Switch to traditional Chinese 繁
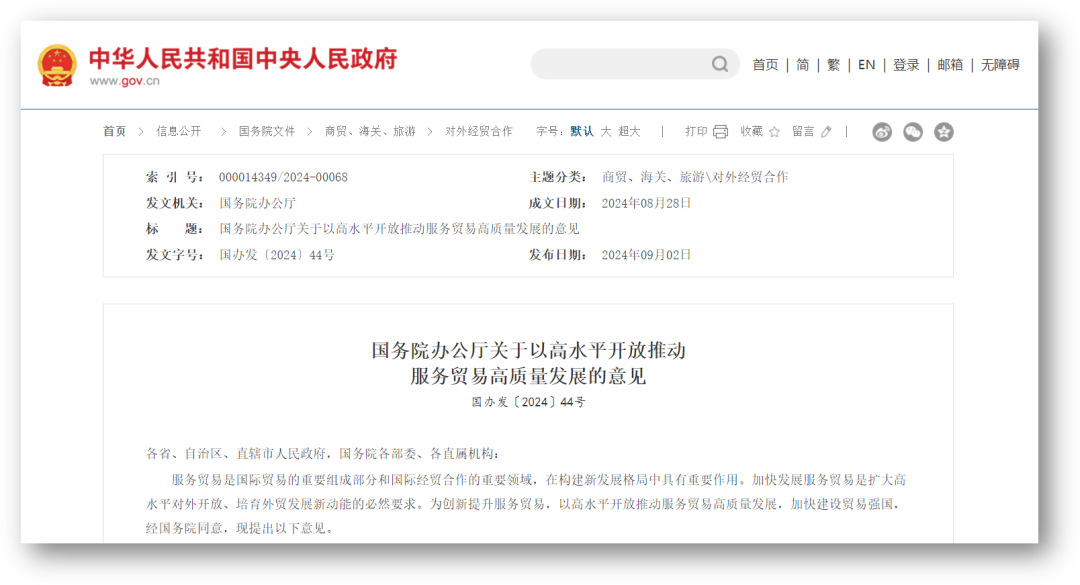Viewport: 1080px width, 585px height. pyautogui.click(x=833, y=65)
